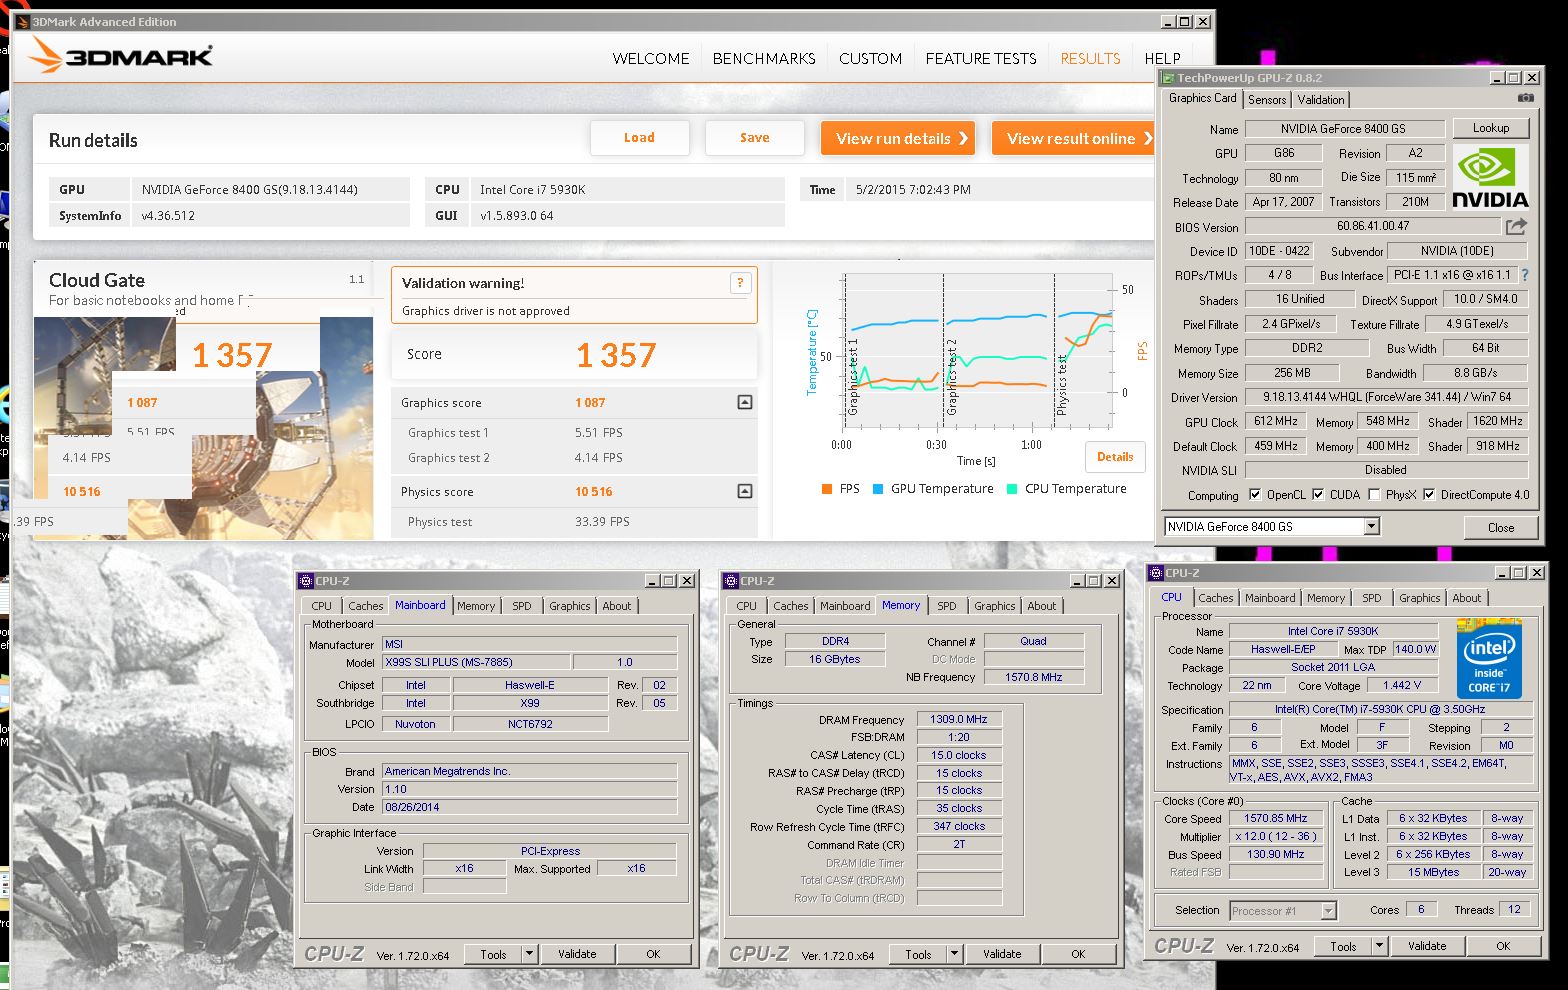
Task: Click the BIOS export share icon in GPU-Z
Action: [x=1517, y=226]
